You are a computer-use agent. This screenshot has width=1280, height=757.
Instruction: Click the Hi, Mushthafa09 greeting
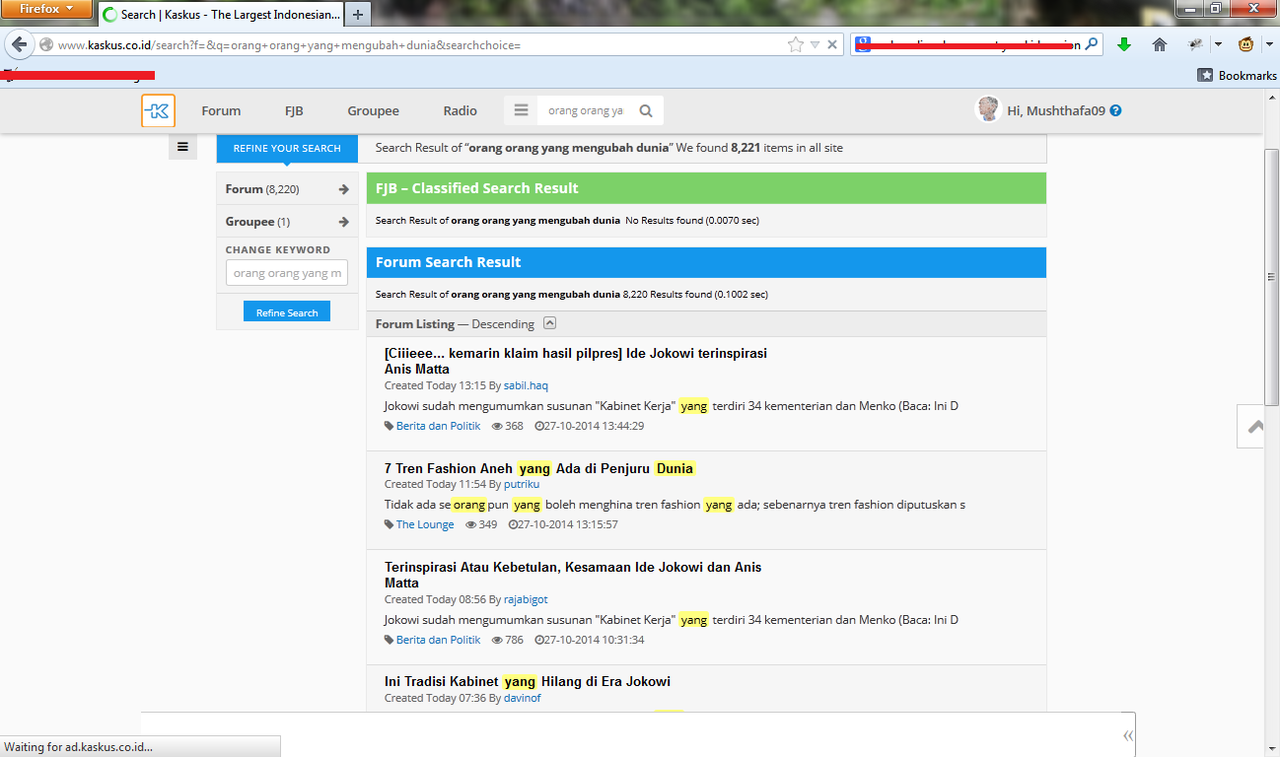tap(1056, 111)
